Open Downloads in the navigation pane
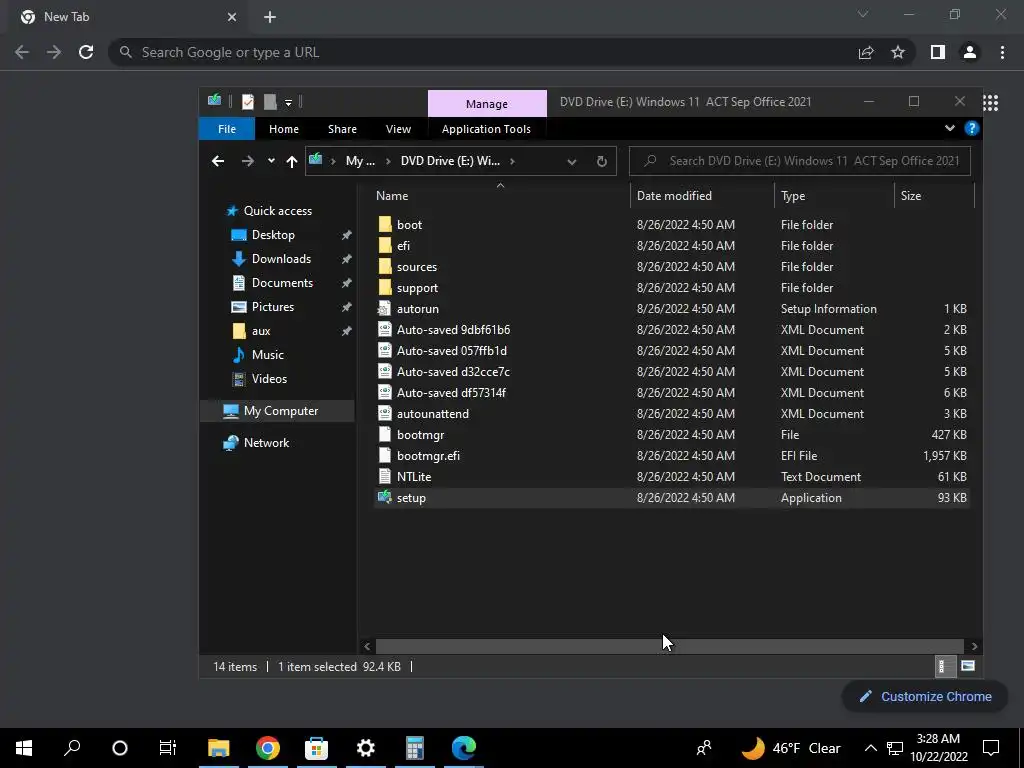Viewport: 1024px width, 768px height. click(281, 259)
